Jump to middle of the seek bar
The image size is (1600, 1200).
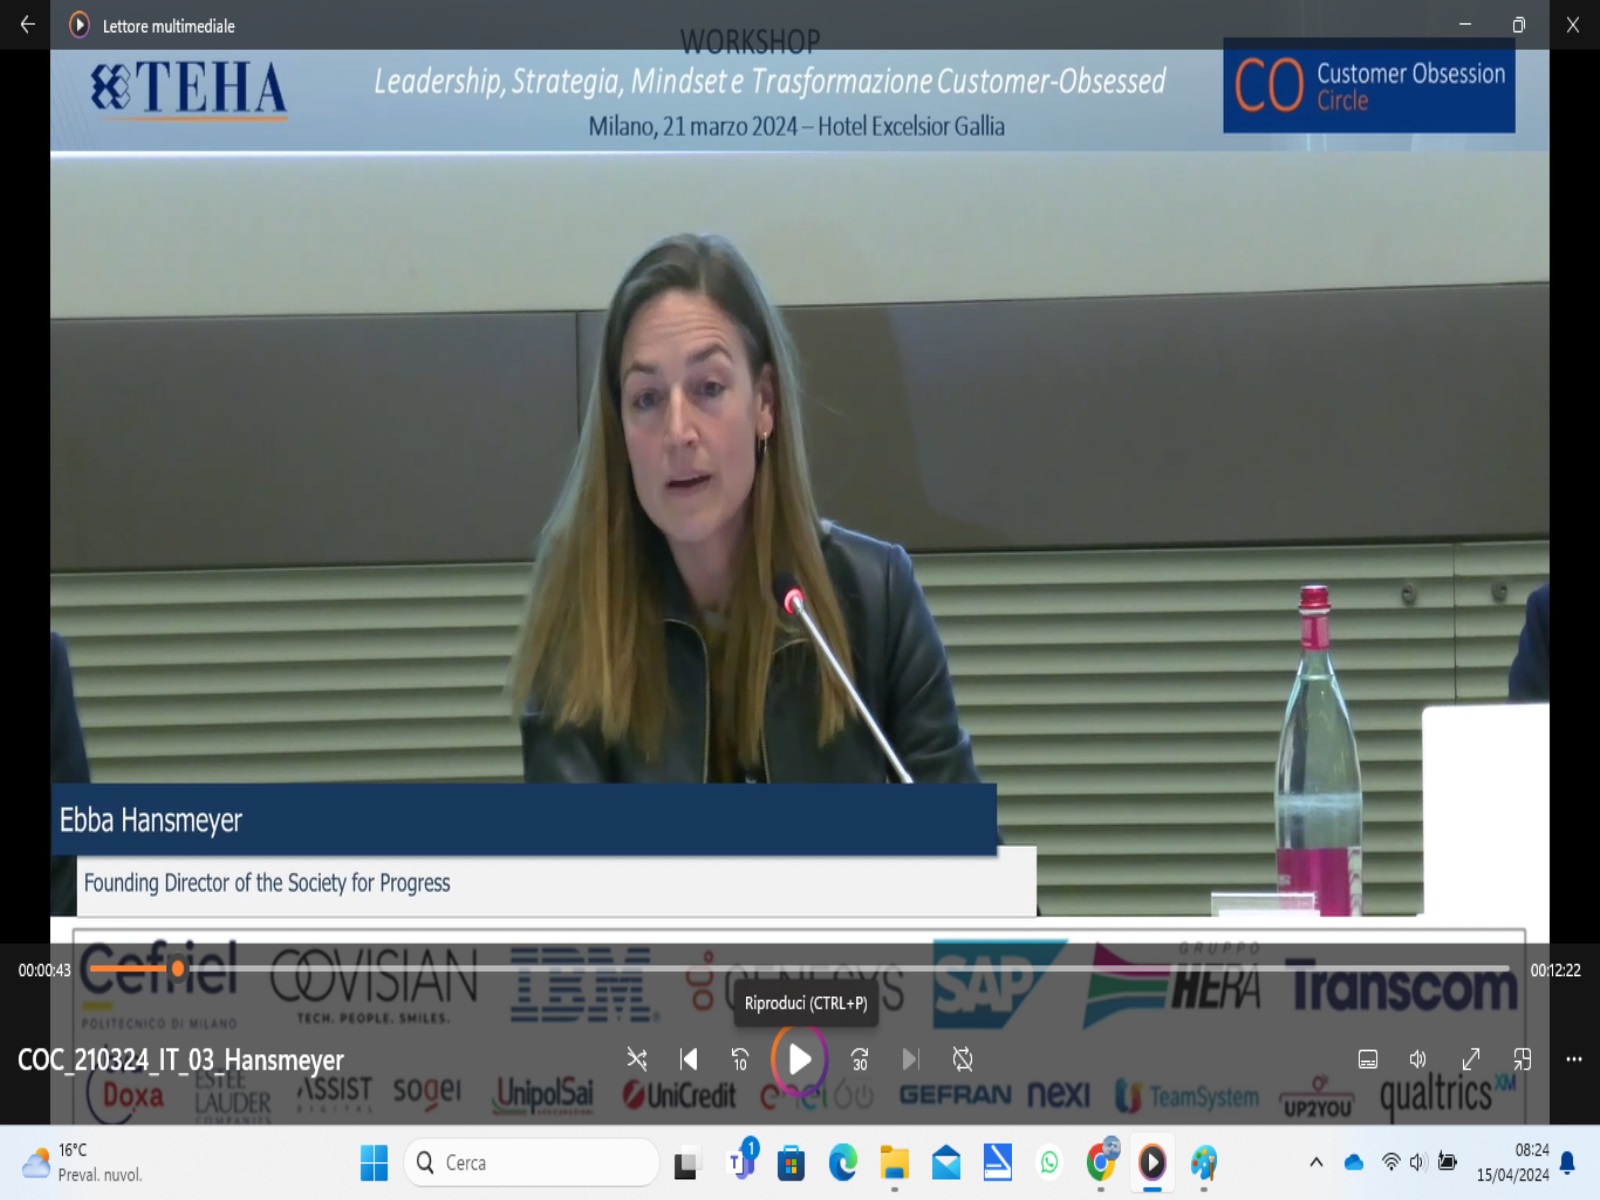(x=800, y=968)
